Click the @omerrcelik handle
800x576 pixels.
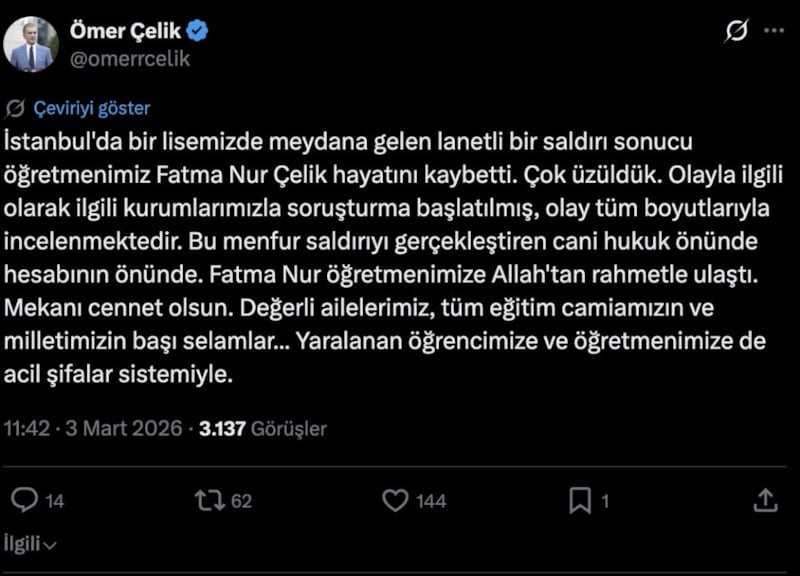coord(129,58)
